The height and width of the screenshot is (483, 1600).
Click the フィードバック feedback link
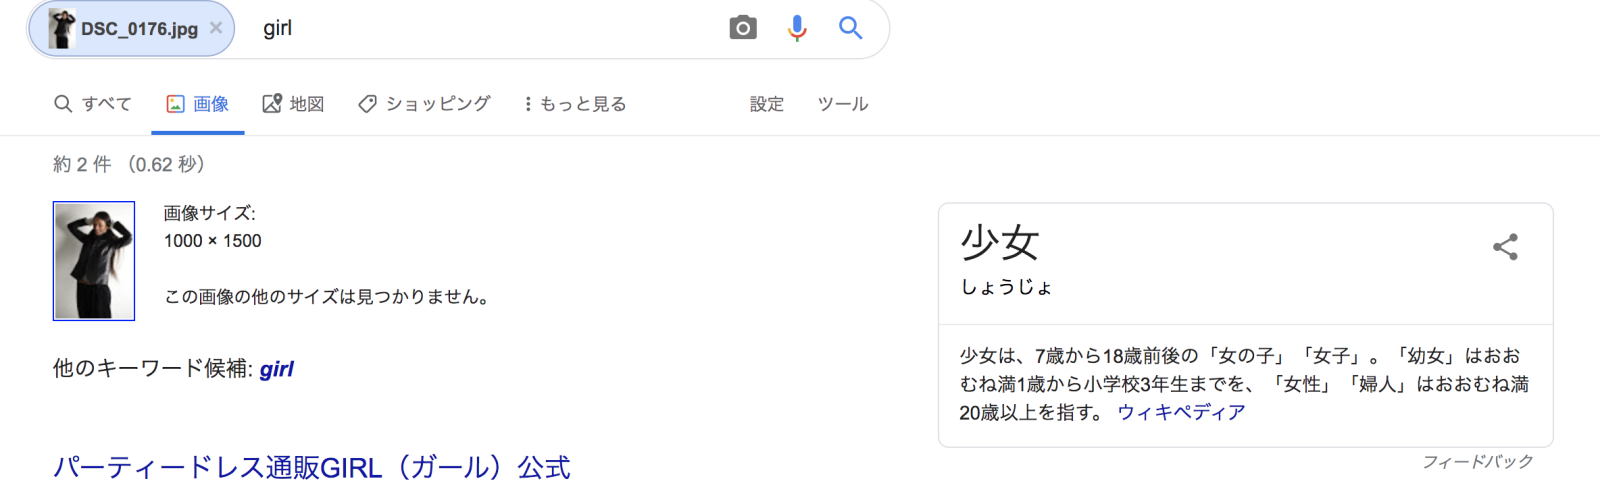[1478, 462]
